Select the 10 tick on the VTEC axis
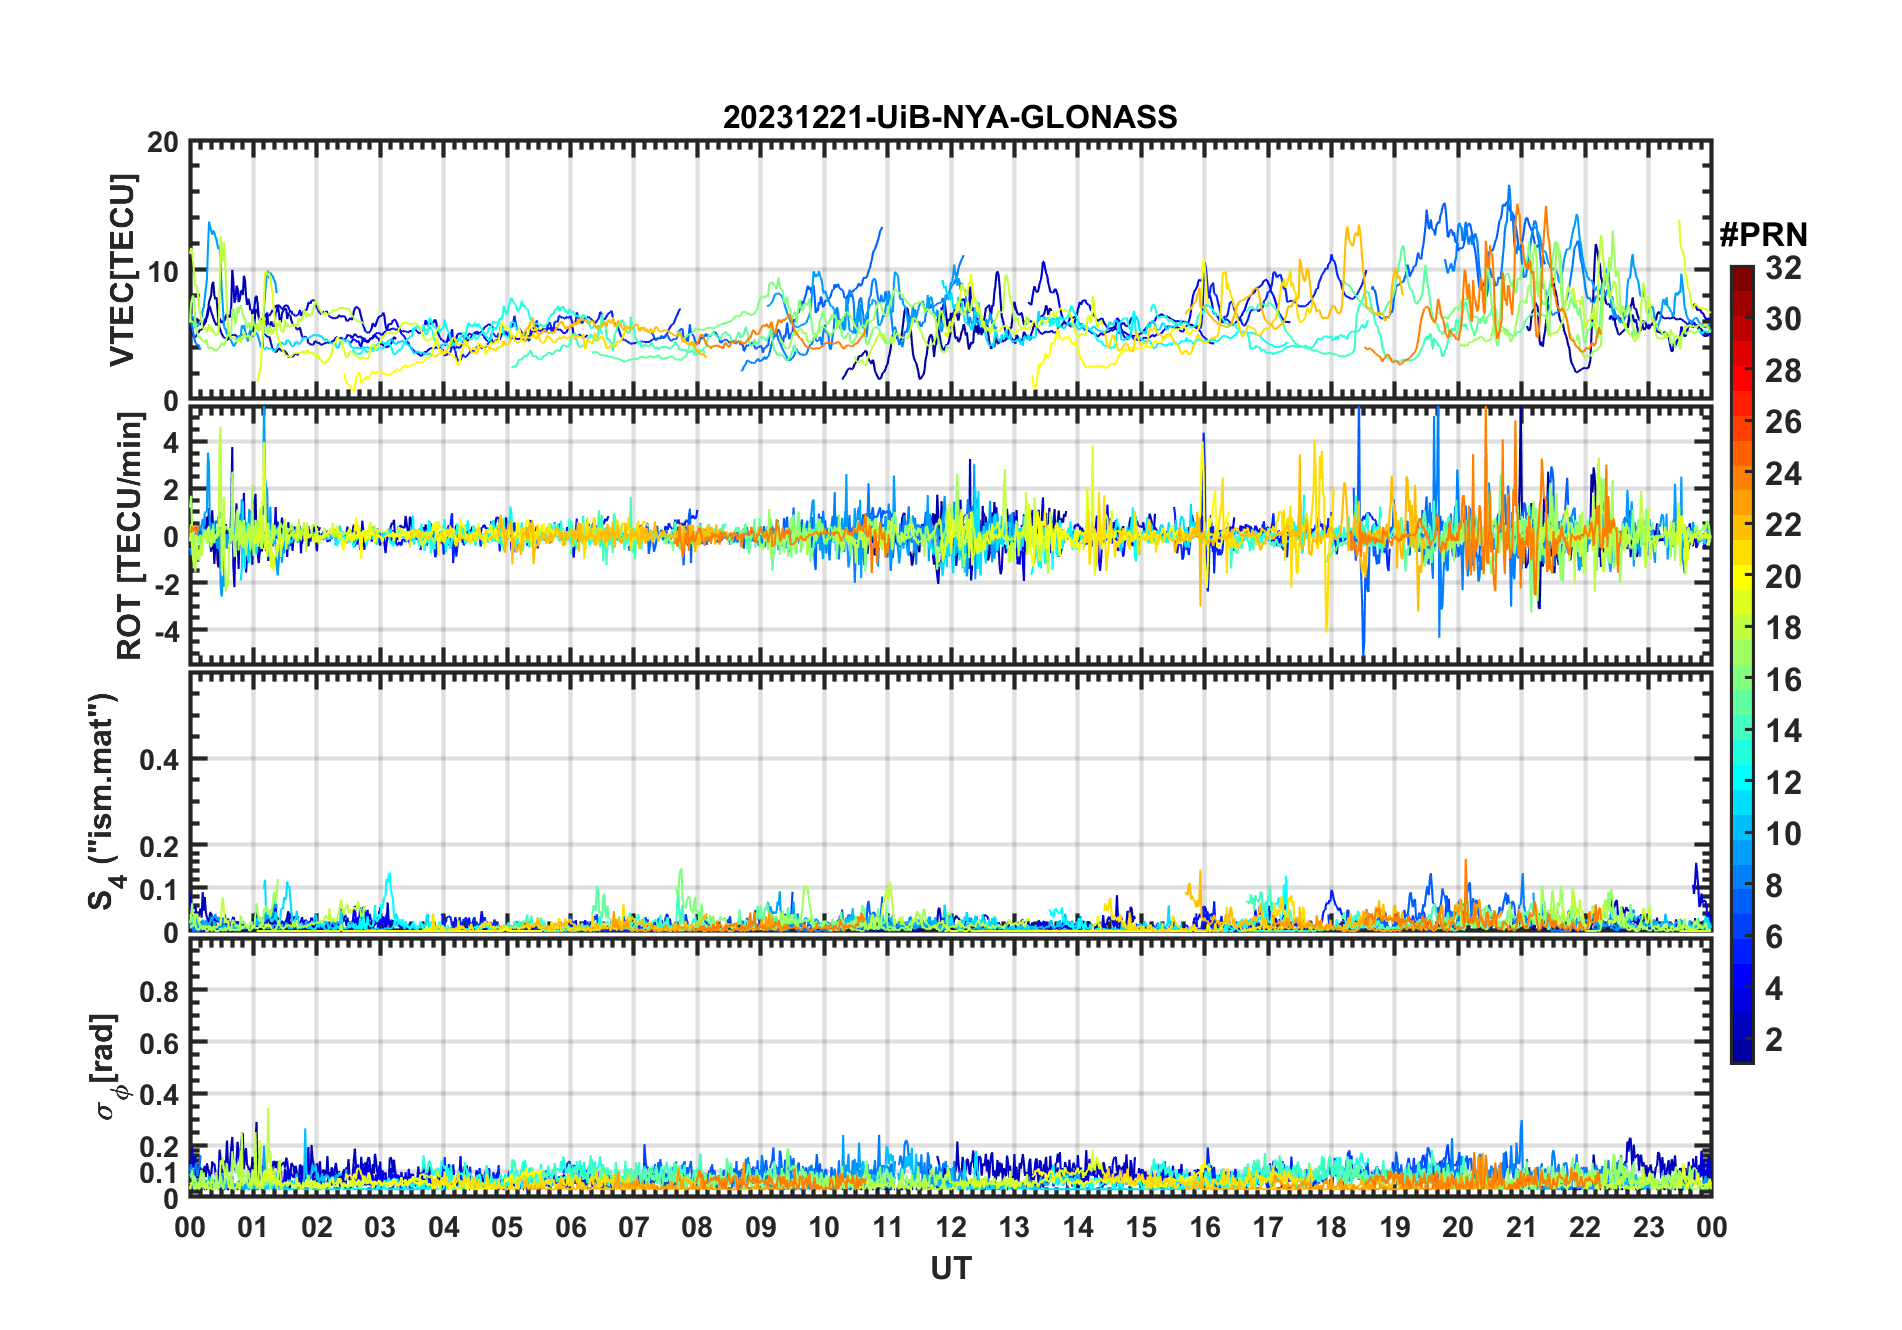This screenshot has height=1330, width=1902. pos(163,272)
